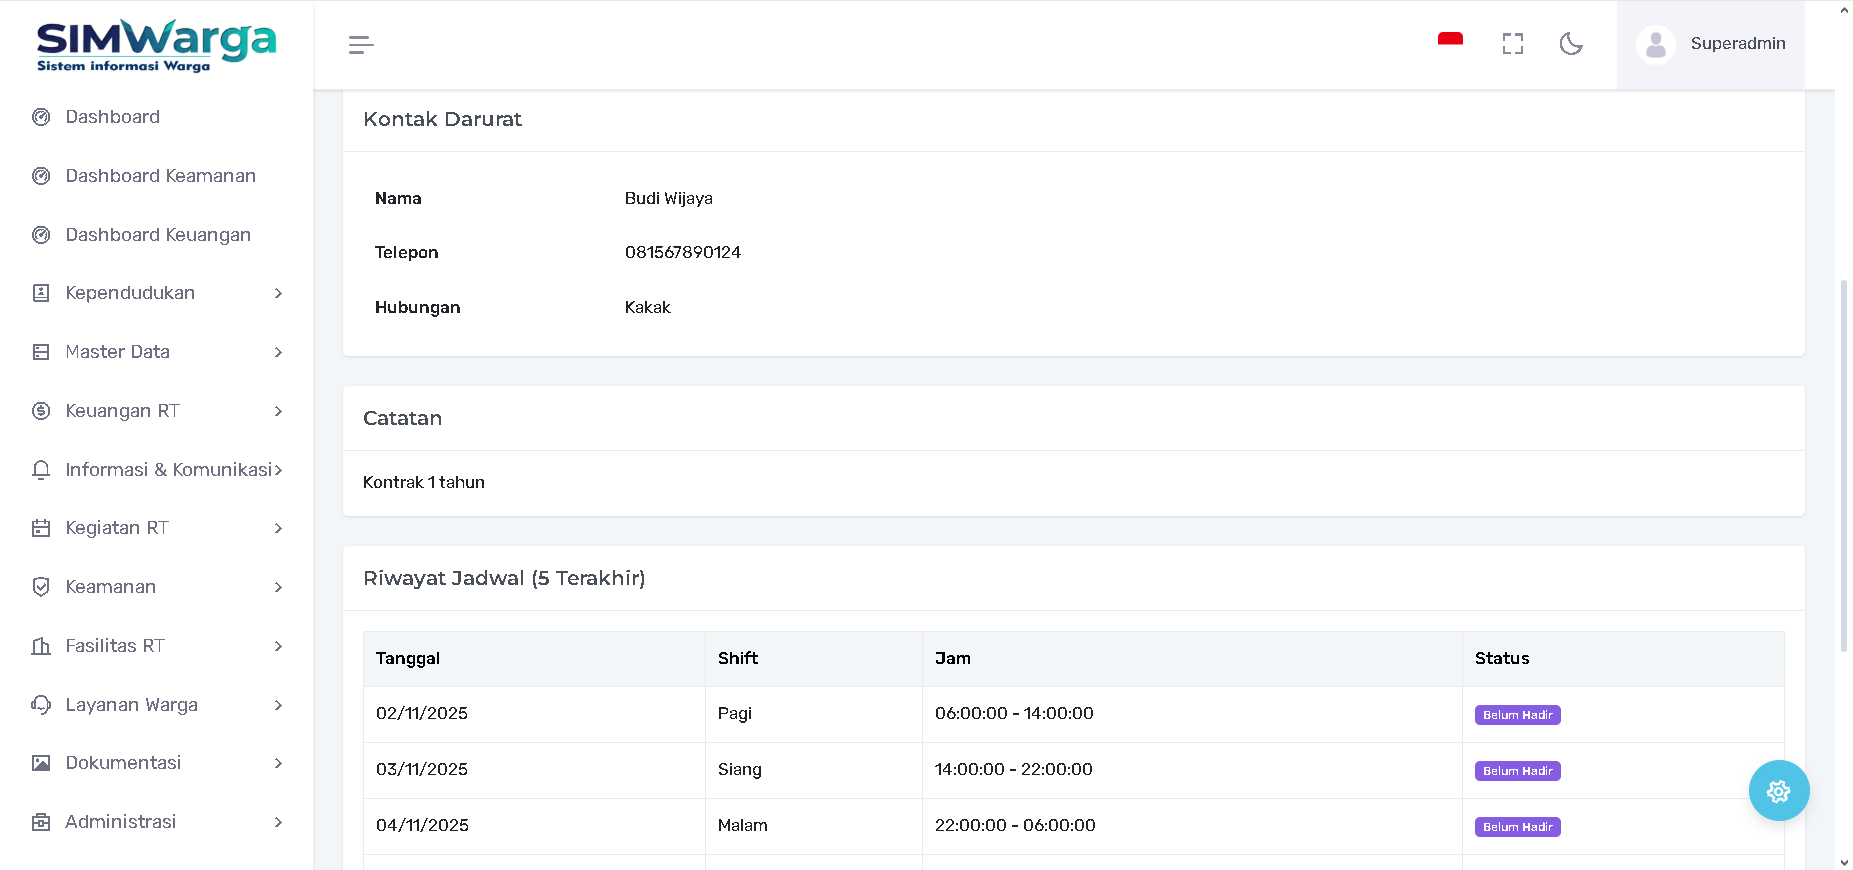Go to Dashboard Keamanan
Screen dimensions: 1853x870
tap(160, 176)
